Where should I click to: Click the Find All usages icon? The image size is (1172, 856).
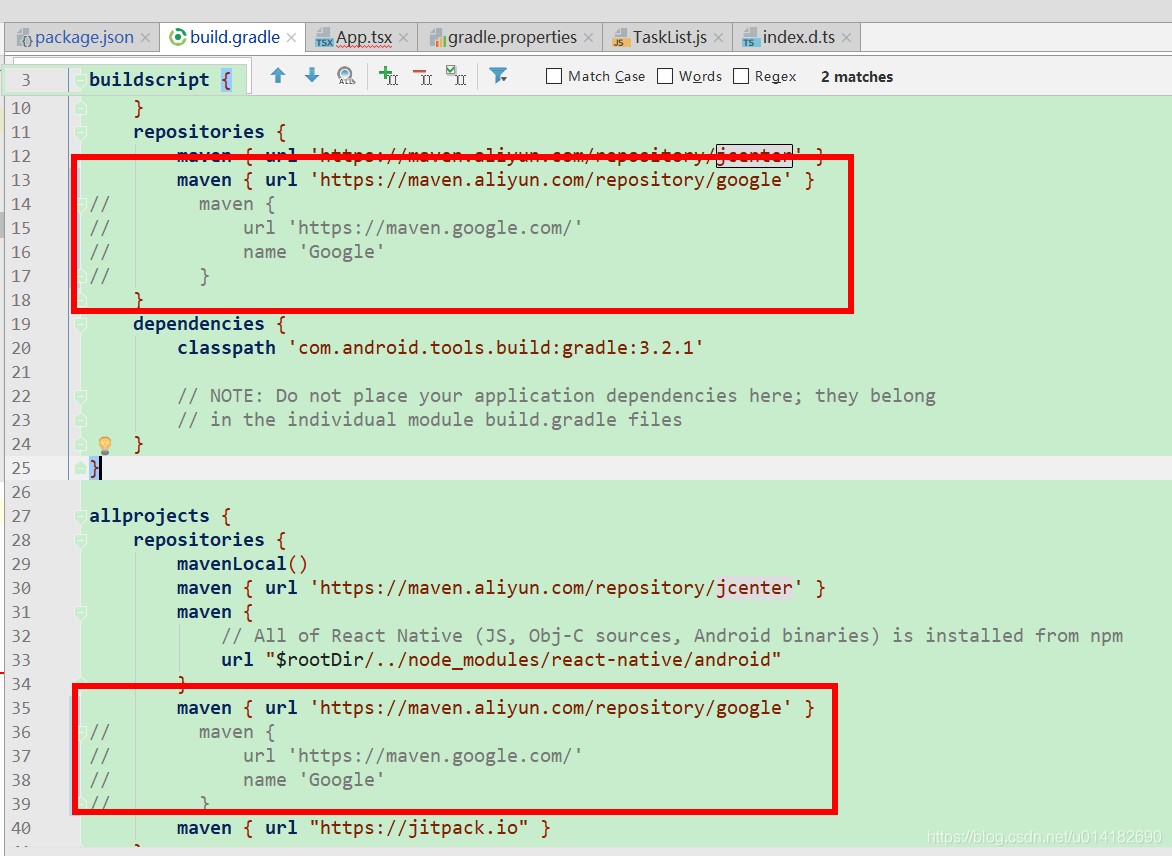tap(346, 76)
